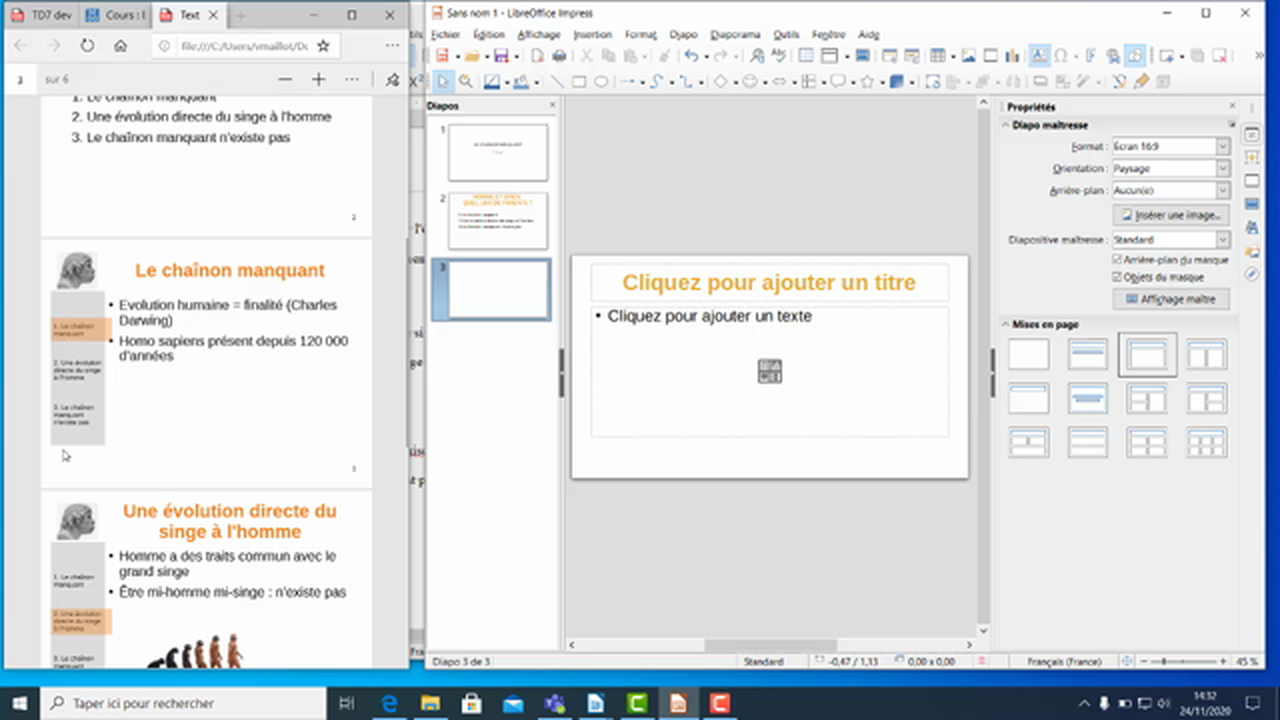
Task: Collapse the Diapo maîtresse section
Action: coord(1006,125)
